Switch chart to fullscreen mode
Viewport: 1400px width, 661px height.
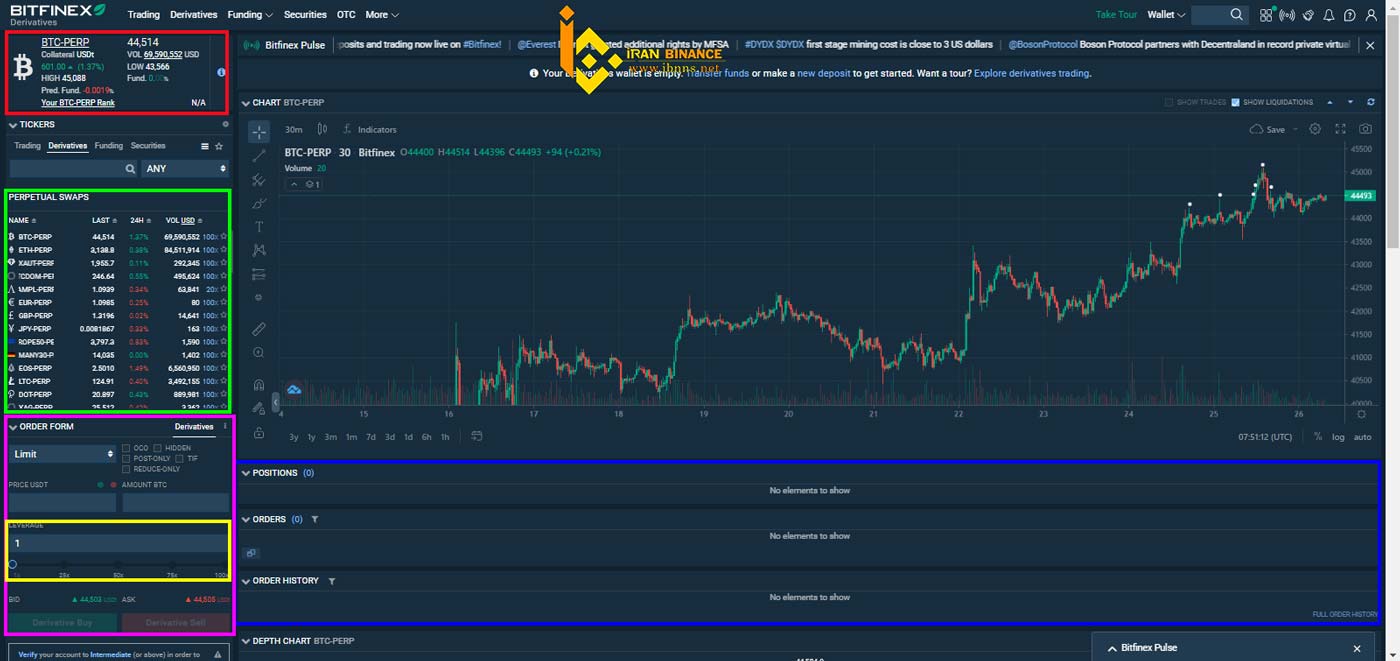click(x=1340, y=129)
